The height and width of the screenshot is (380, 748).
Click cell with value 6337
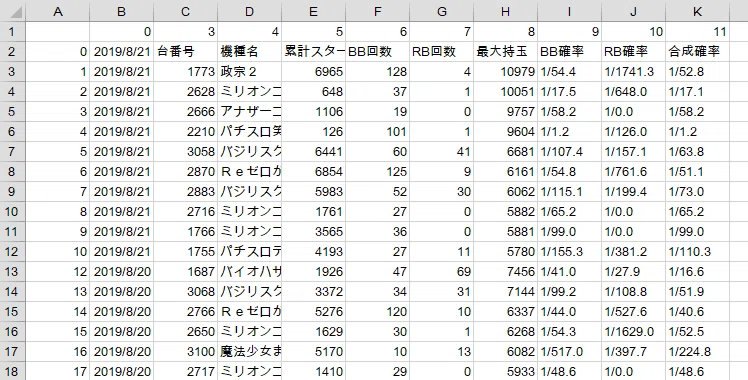tap(505, 312)
